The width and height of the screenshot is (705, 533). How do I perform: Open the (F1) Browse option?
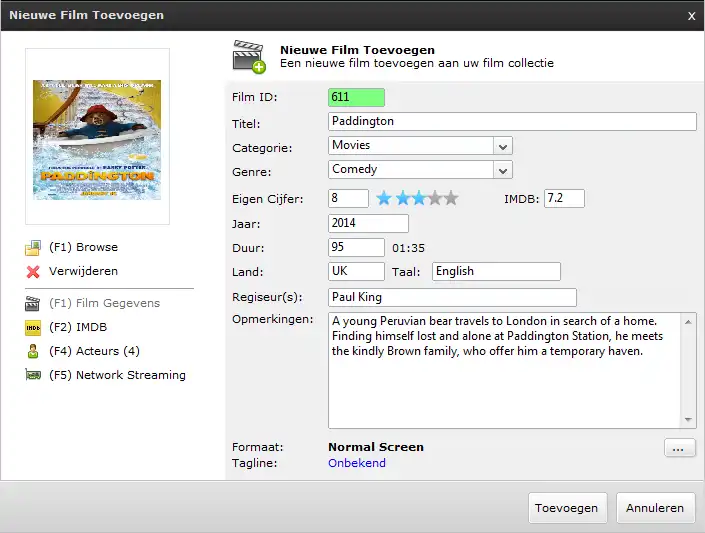(83, 247)
